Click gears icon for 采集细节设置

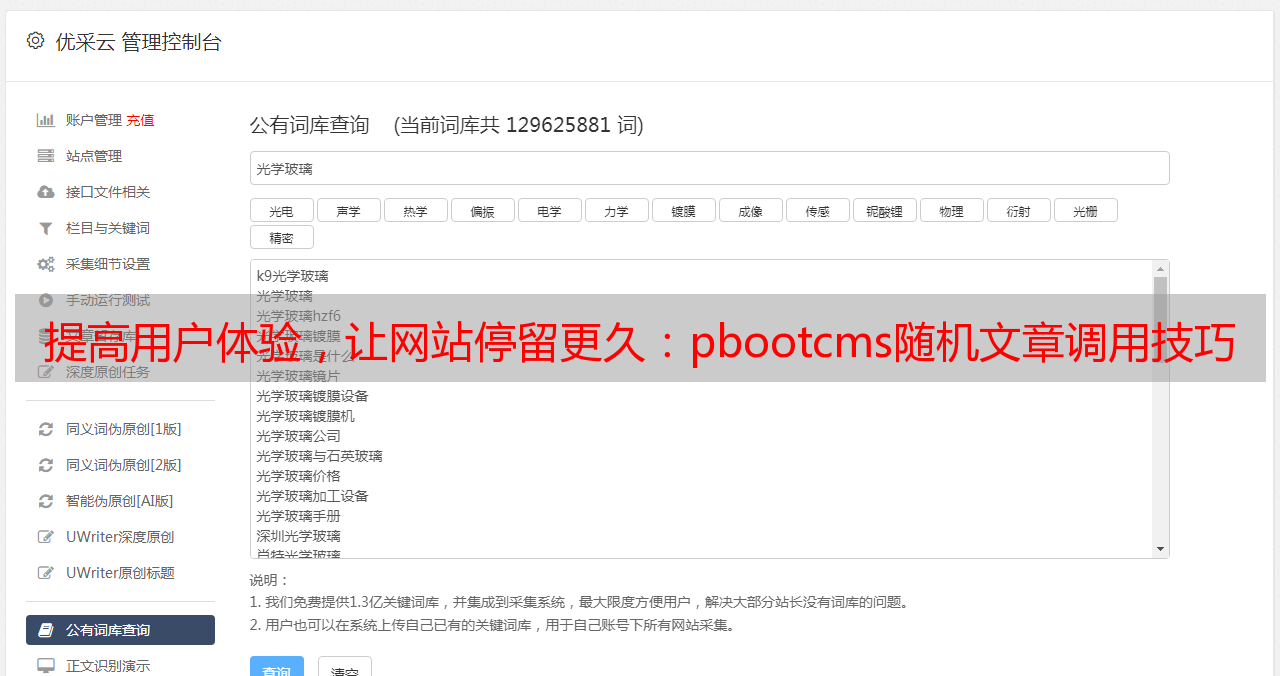(x=46, y=264)
